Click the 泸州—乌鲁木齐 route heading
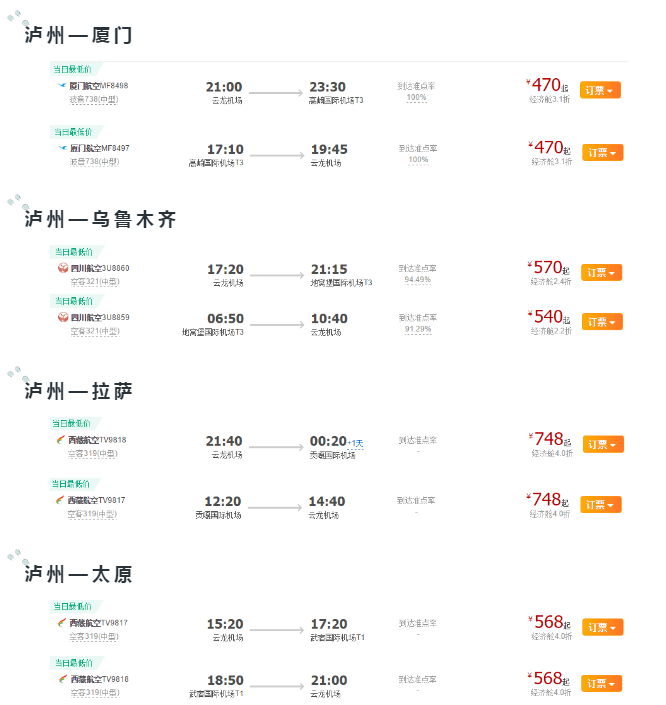666x705 pixels. pyautogui.click(x=100, y=219)
